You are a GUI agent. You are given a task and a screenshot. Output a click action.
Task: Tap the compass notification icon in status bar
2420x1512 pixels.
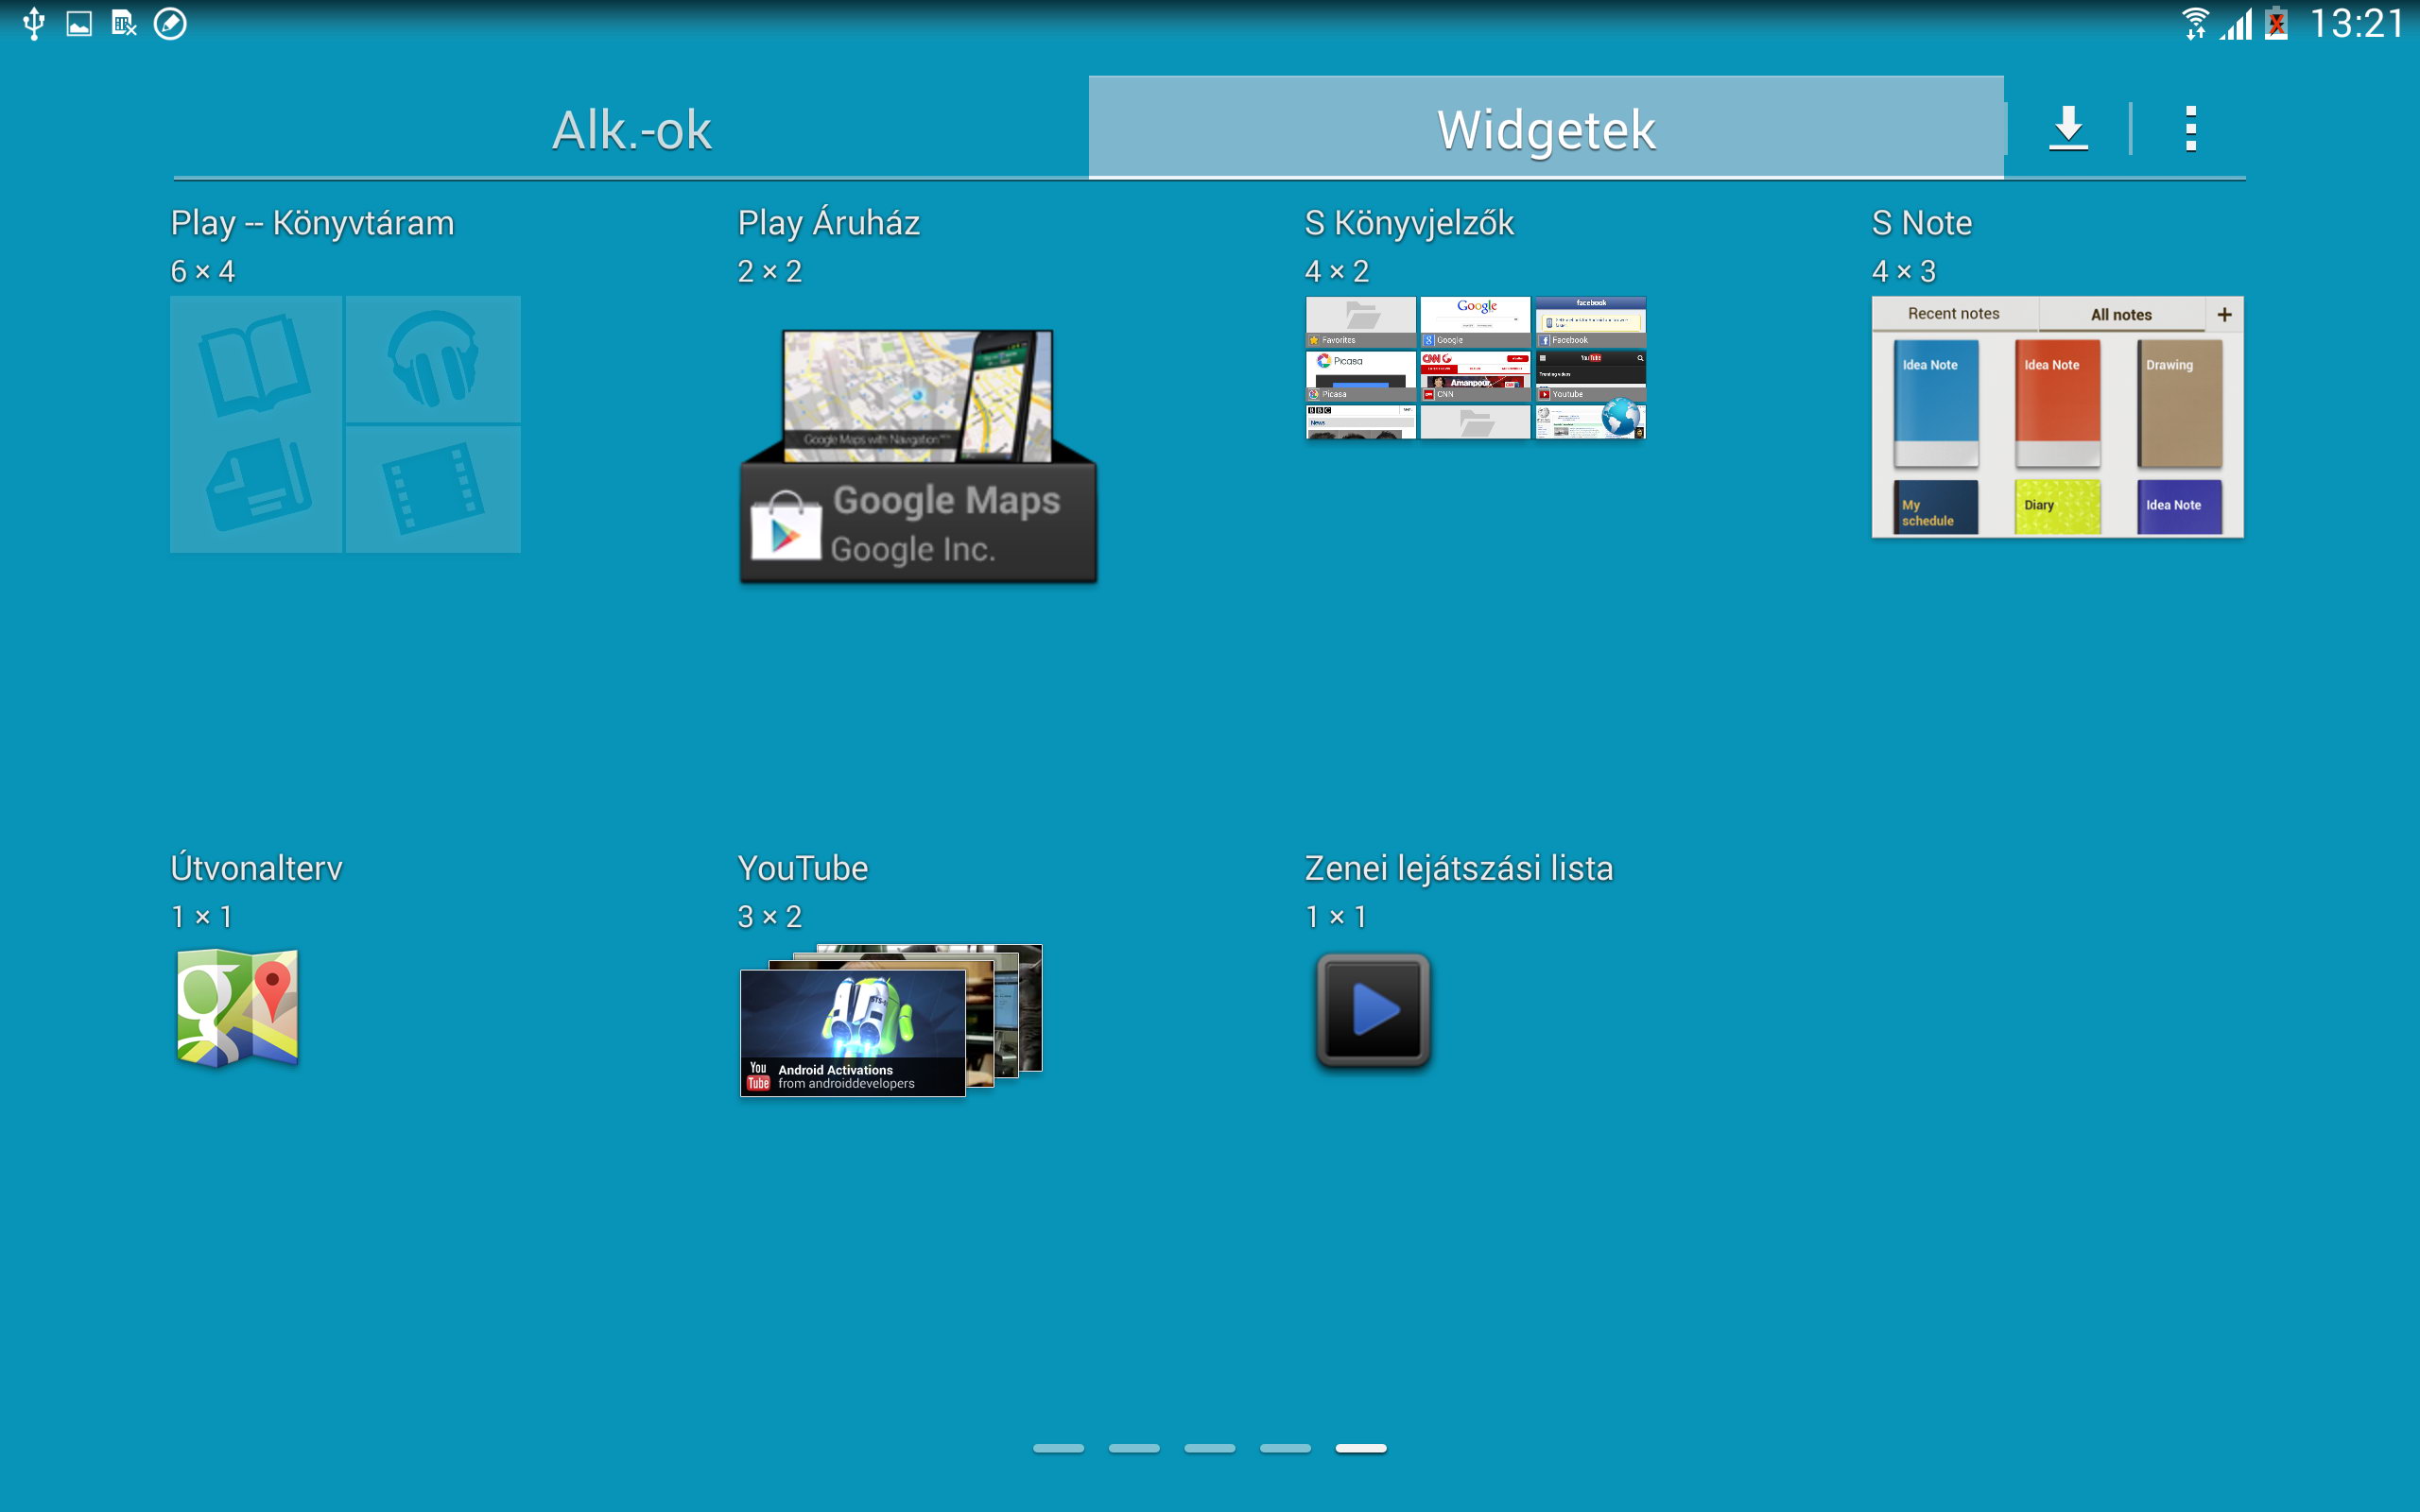170,23
